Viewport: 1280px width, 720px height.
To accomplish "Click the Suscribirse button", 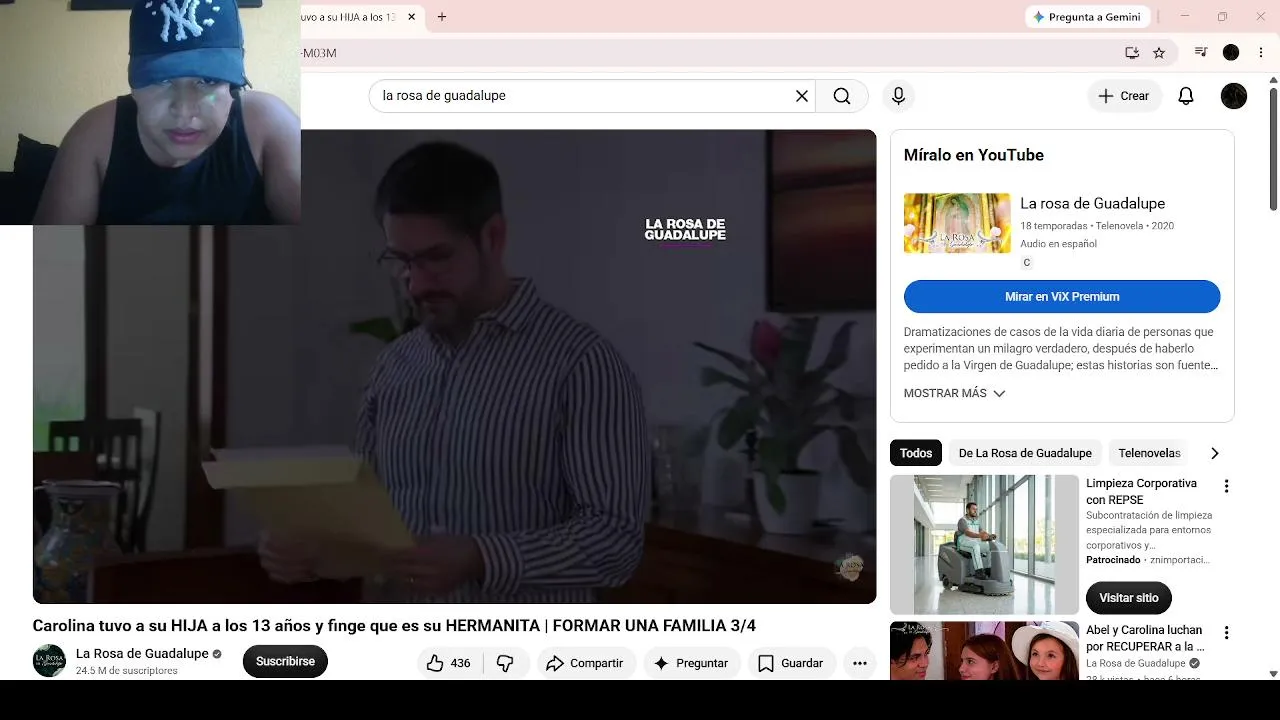I will point(285,662).
